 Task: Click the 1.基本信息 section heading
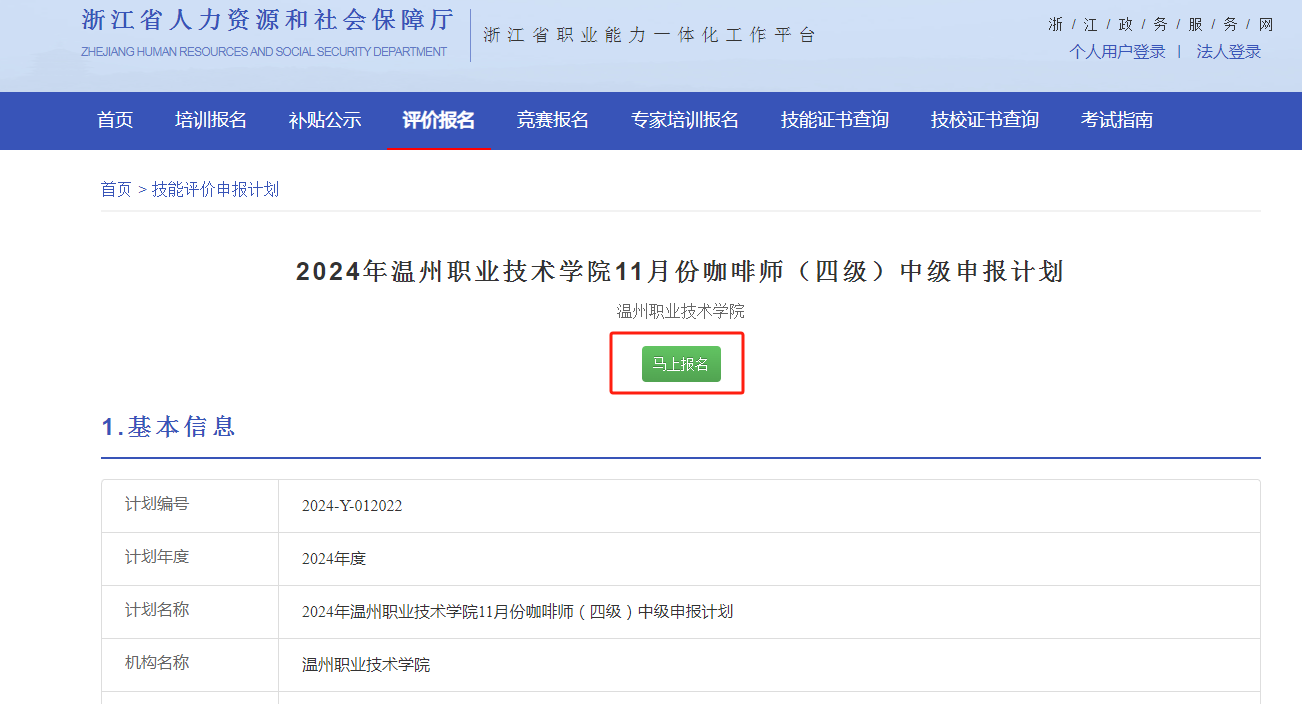coord(169,427)
